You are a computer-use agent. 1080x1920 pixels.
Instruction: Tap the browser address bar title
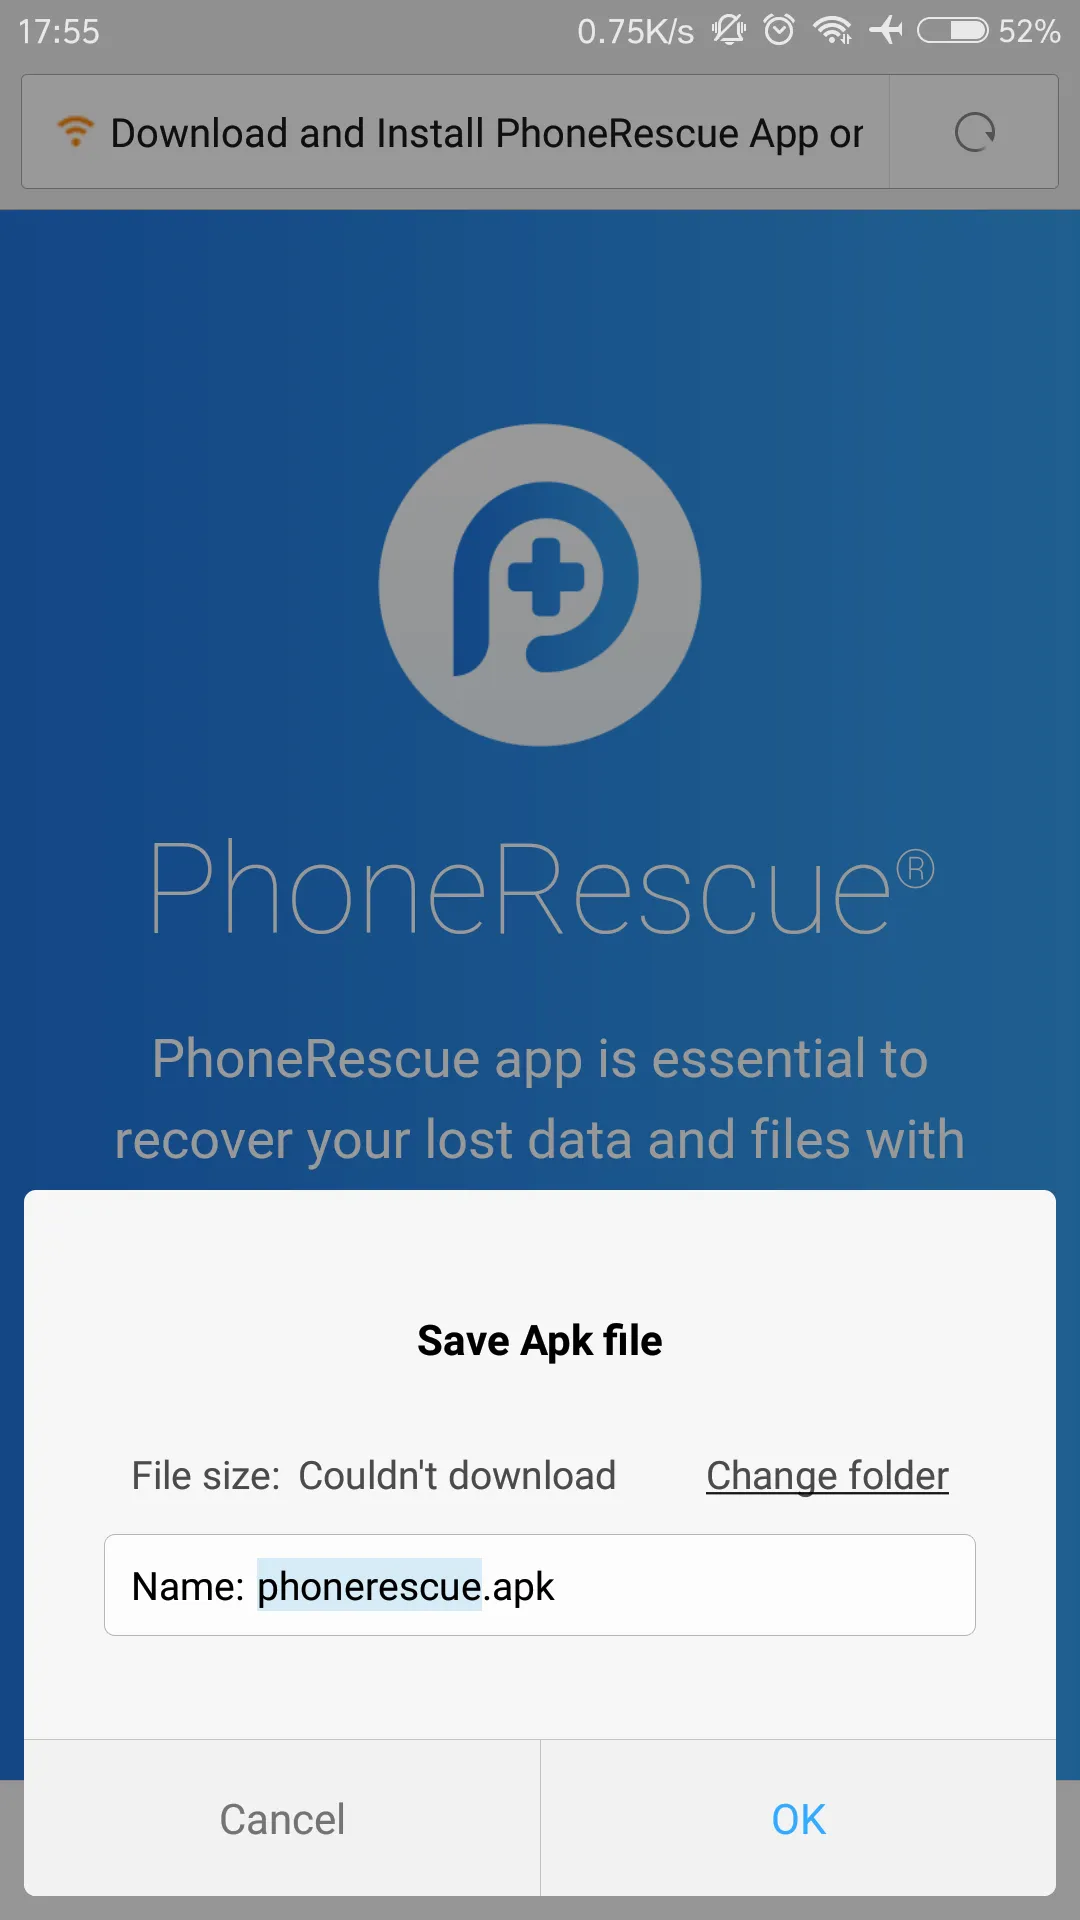(487, 133)
